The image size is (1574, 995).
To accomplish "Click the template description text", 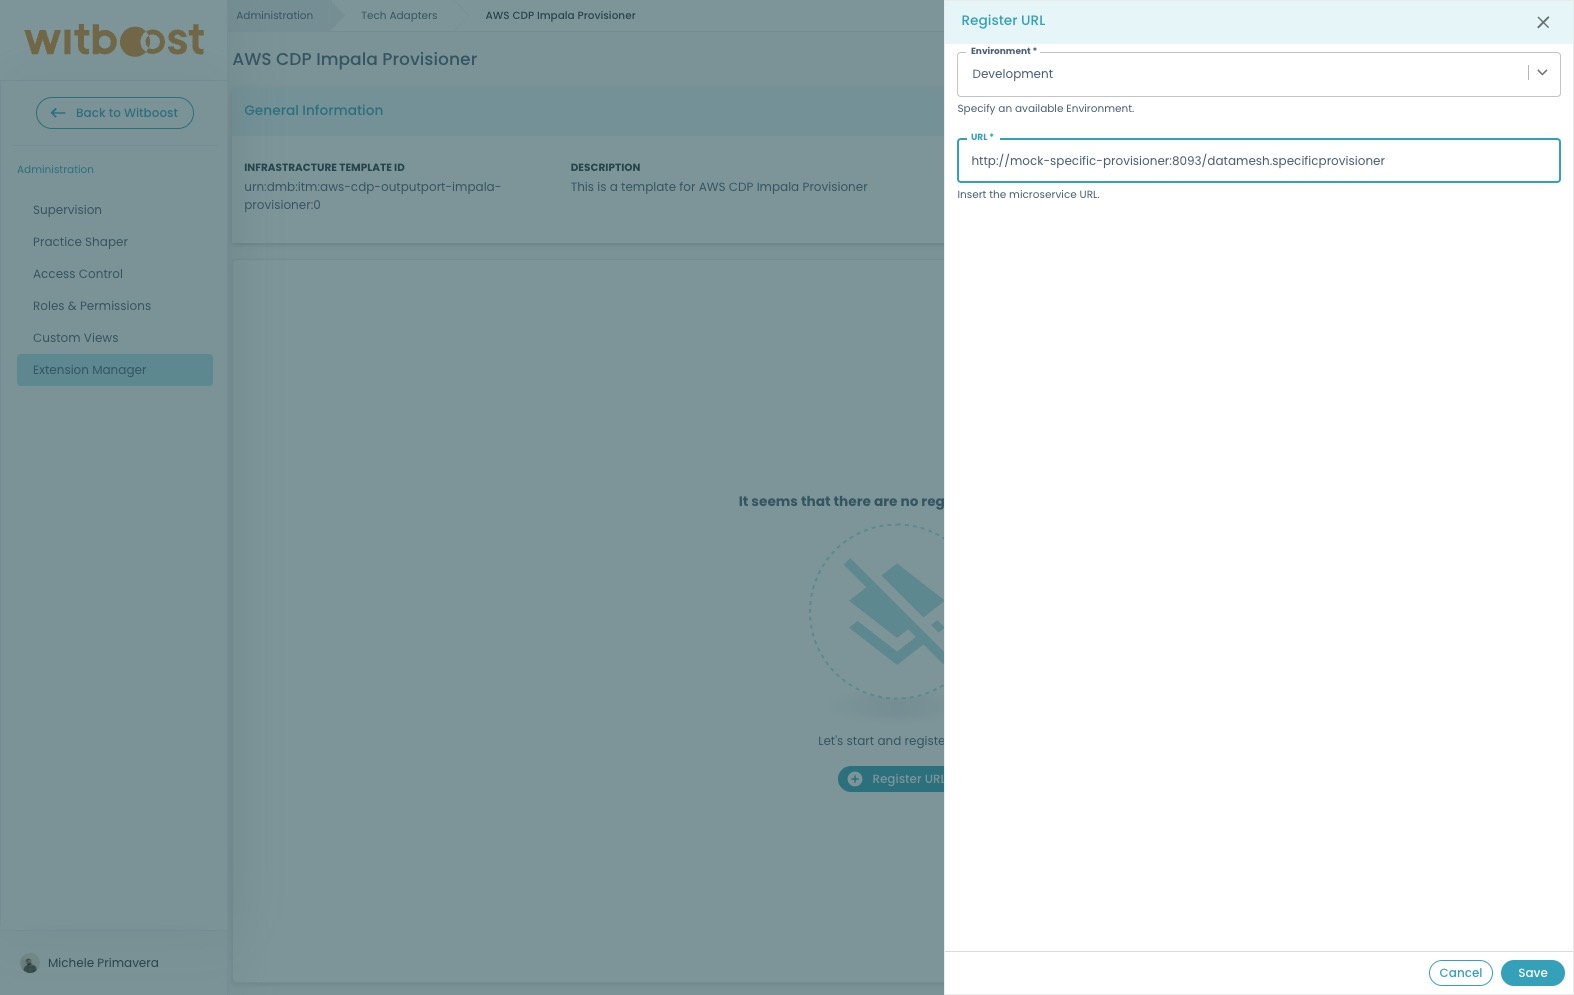I will pyautogui.click(x=719, y=187).
